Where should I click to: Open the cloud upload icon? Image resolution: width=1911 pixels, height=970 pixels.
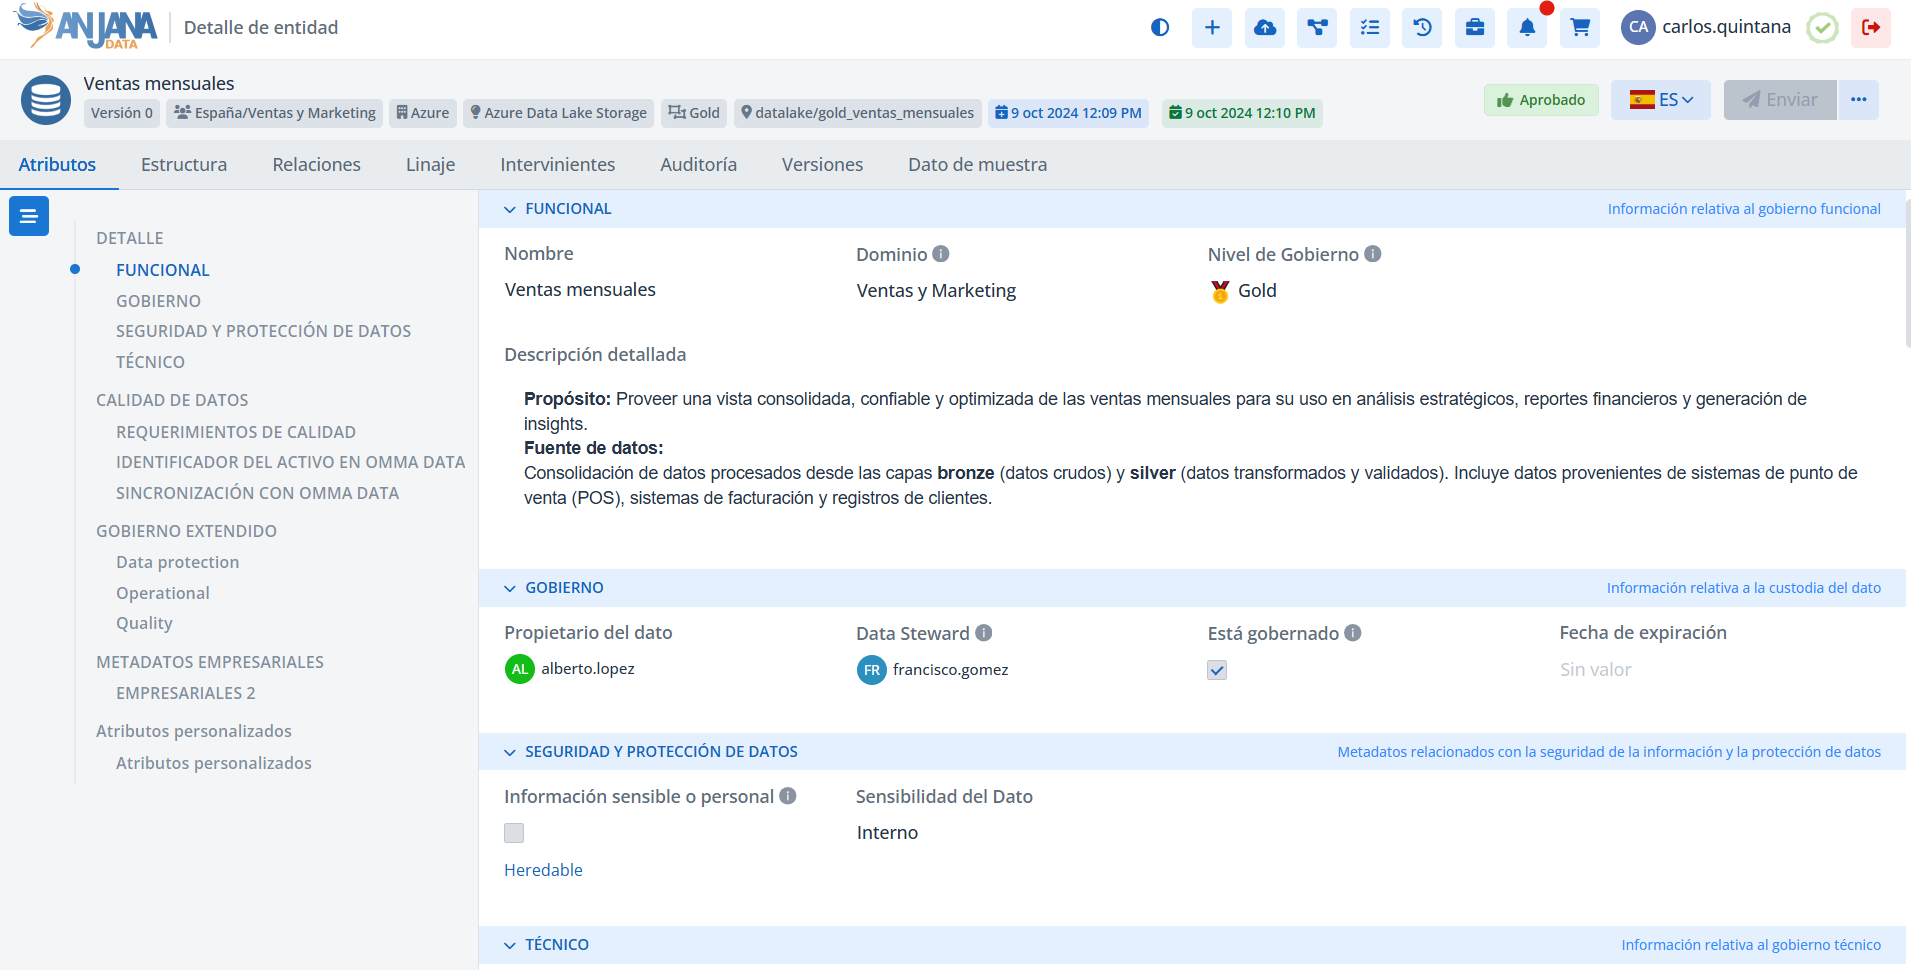(1265, 28)
